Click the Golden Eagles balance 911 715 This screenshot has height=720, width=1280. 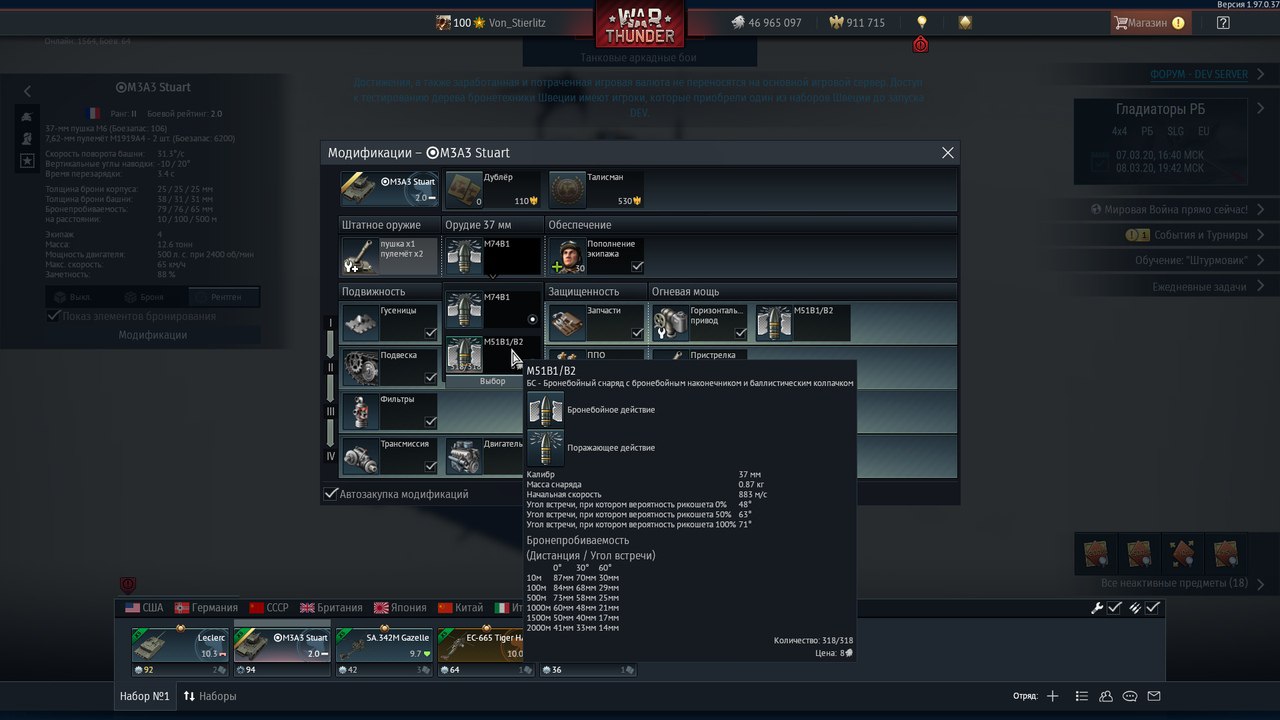[857, 22]
